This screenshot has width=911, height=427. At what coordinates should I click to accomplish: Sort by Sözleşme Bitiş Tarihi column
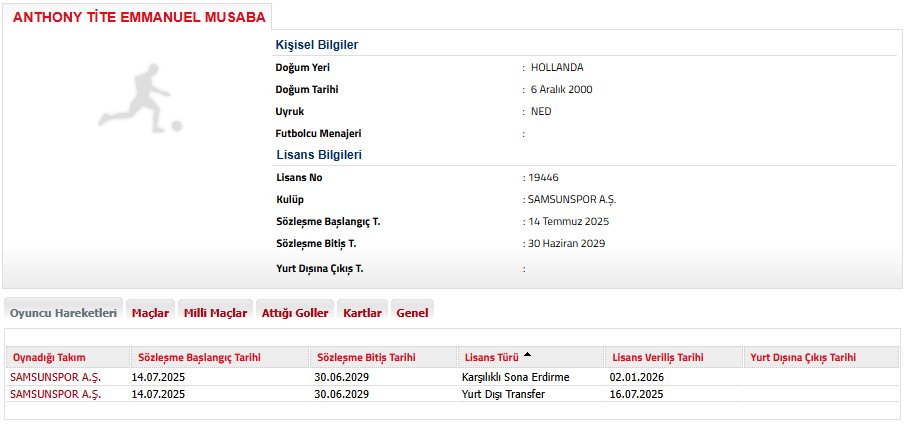[366, 357]
